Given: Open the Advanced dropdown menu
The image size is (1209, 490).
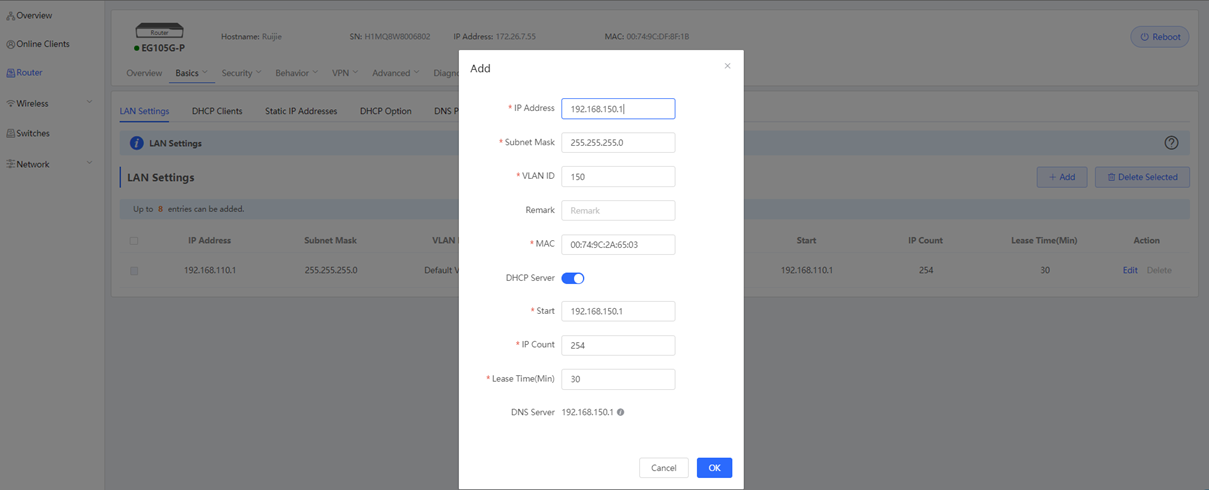Looking at the screenshot, I should pos(396,73).
